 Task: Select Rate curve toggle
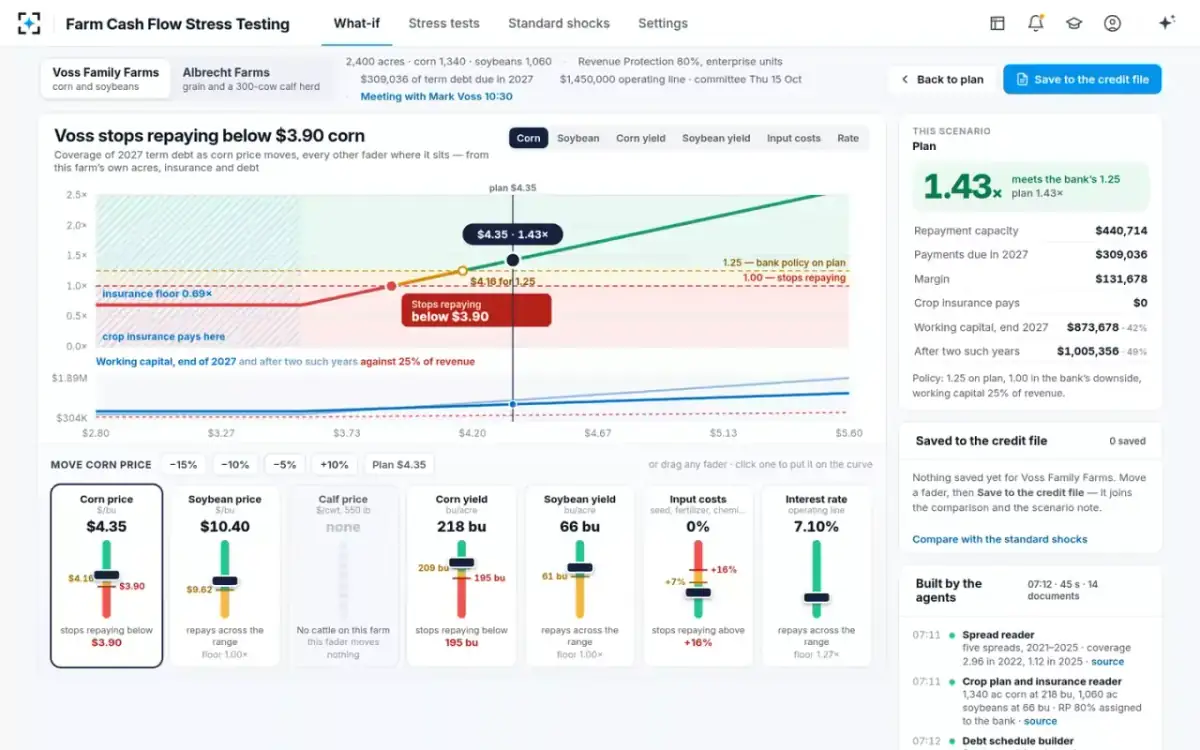[848, 138]
